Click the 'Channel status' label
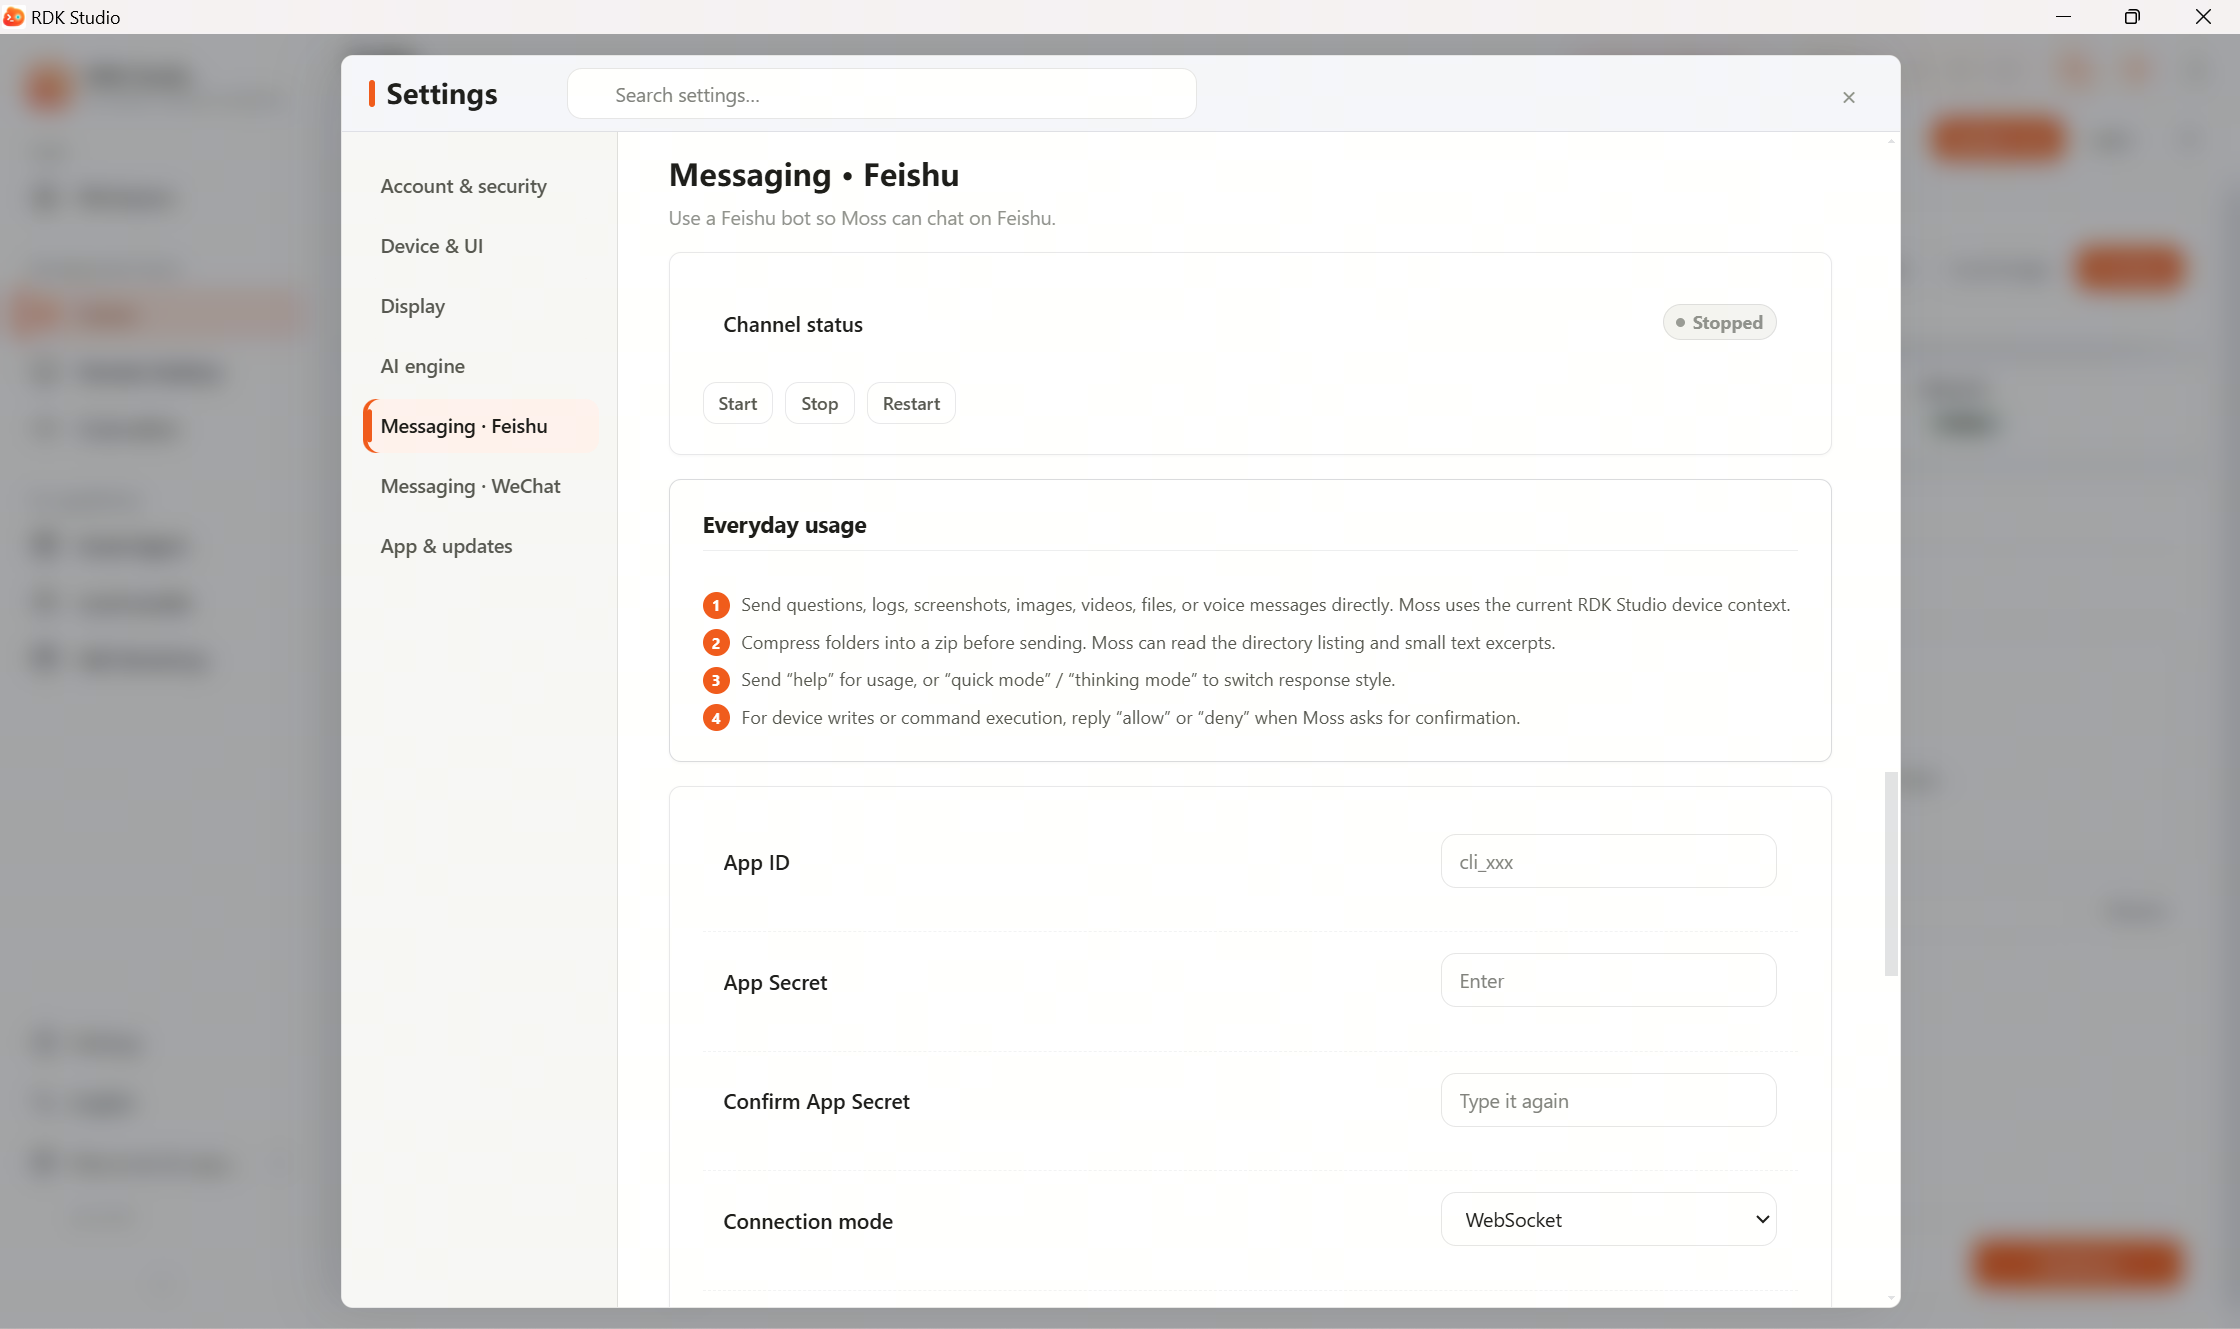The height and width of the screenshot is (1329, 2240). pos(792,324)
